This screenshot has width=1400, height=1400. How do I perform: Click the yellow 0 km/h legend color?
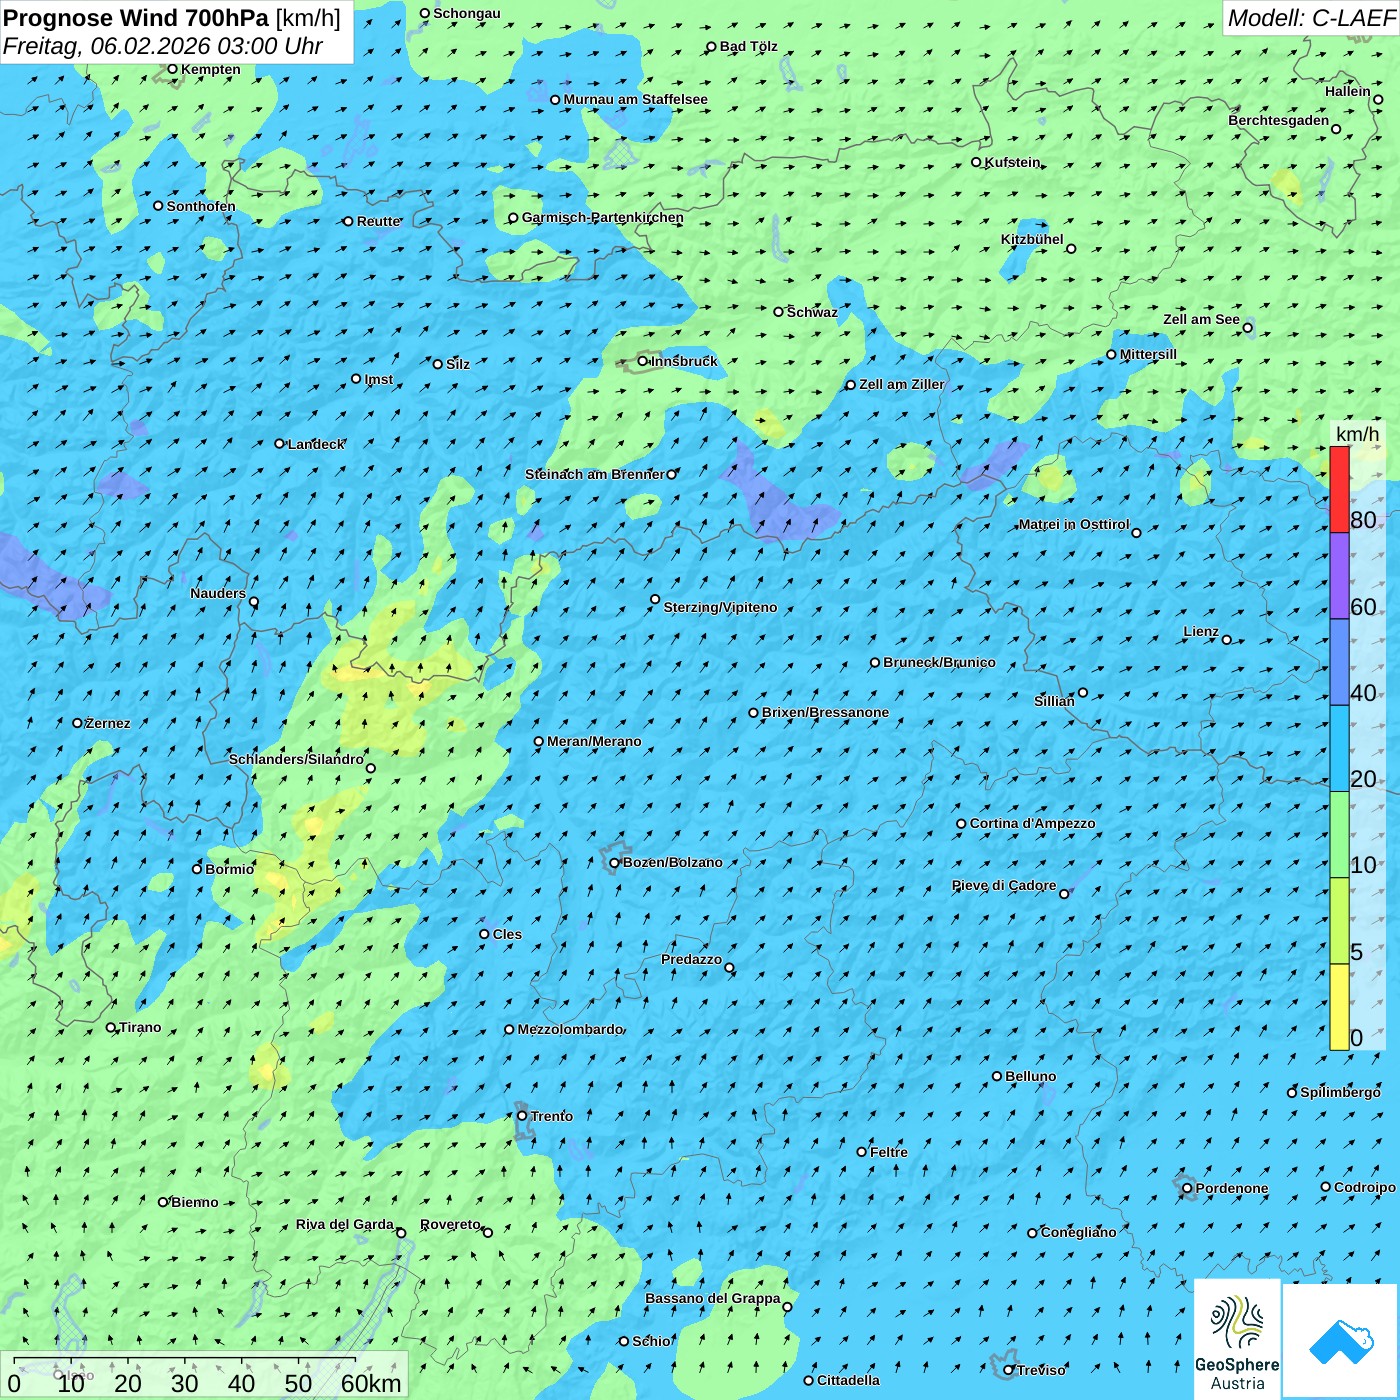click(x=1339, y=1007)
